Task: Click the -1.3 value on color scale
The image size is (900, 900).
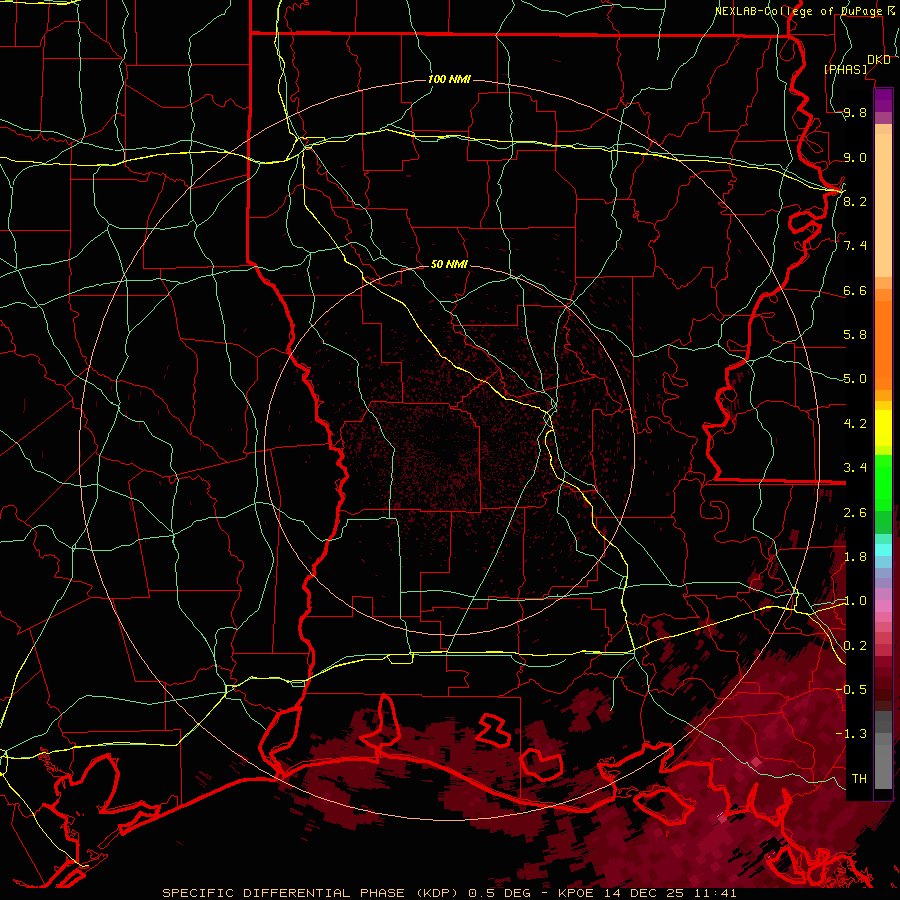Action: point(851,734)
